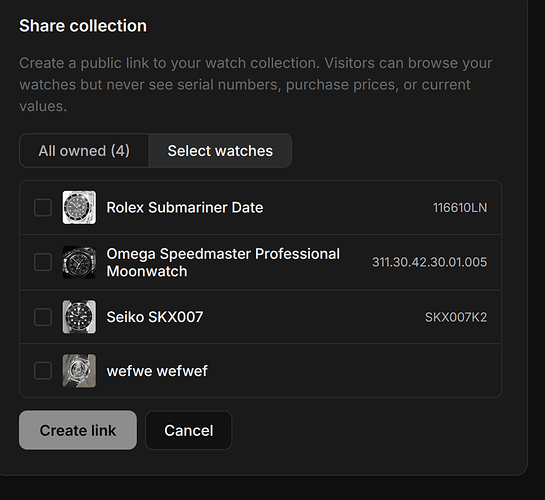This screenshot has width=545, height=500.
Task: Click the Omega Speedmaster Professional Moonwatch name
Action: (223, 262)
